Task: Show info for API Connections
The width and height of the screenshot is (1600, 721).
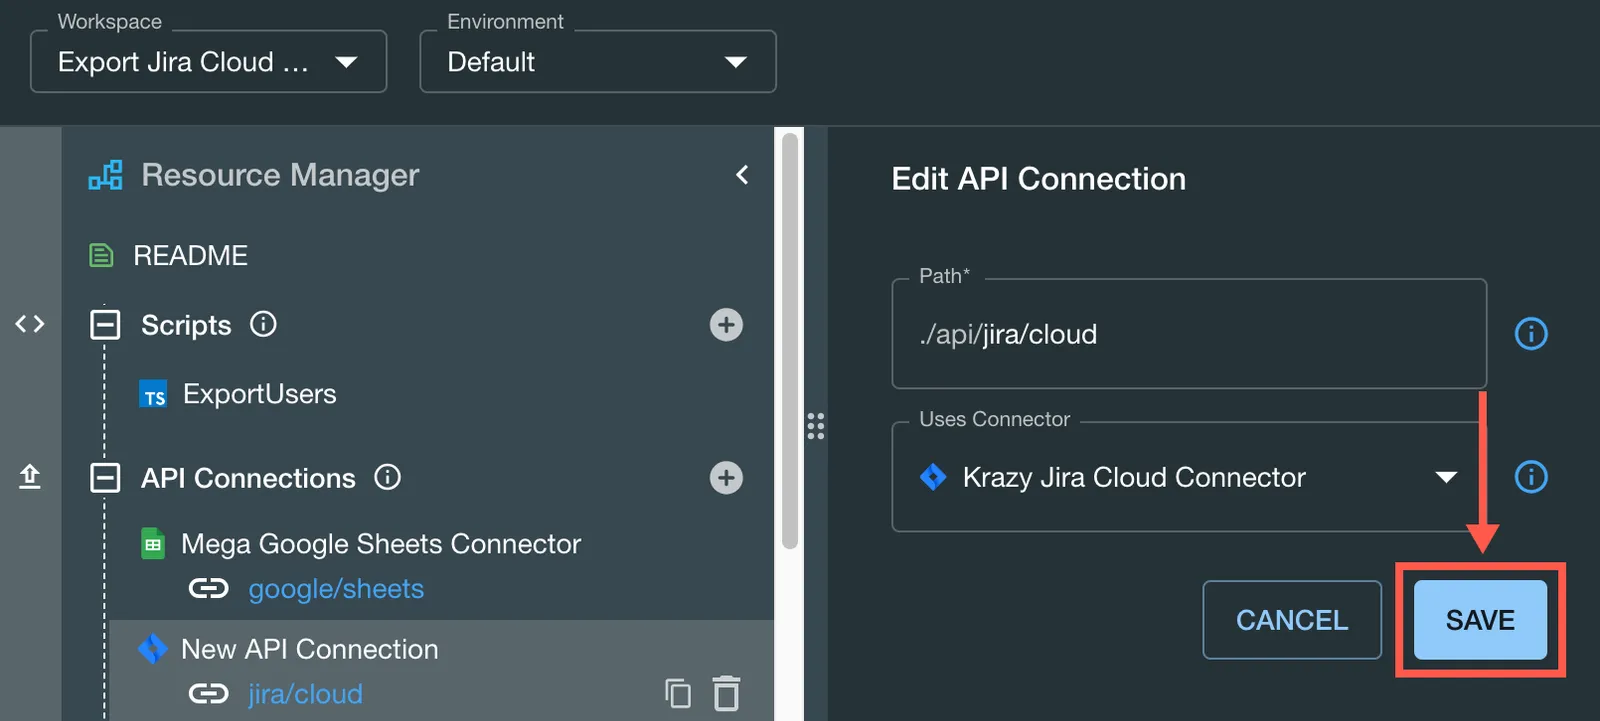Action: 387,477
